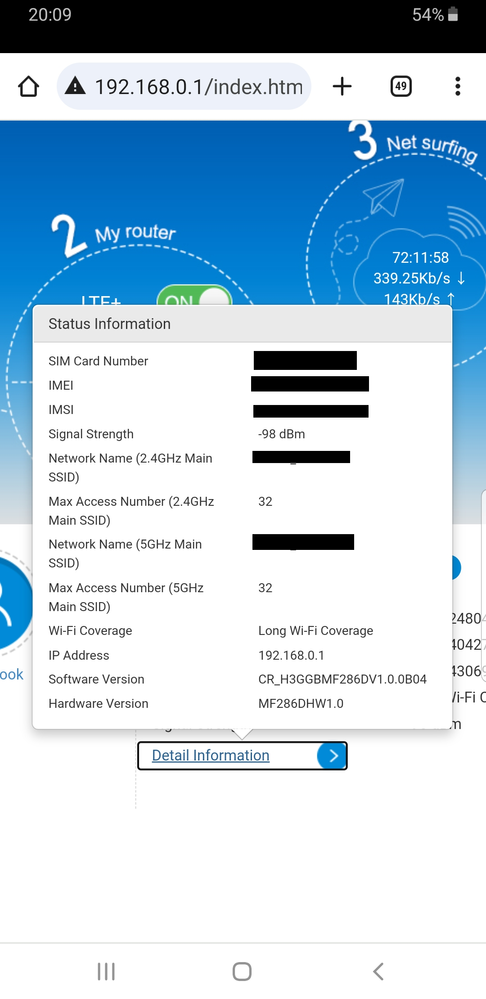This screenshot has height=999, width=486.
Task: Tap the not-secure warning triangle icon
Action: click(75, 86)
